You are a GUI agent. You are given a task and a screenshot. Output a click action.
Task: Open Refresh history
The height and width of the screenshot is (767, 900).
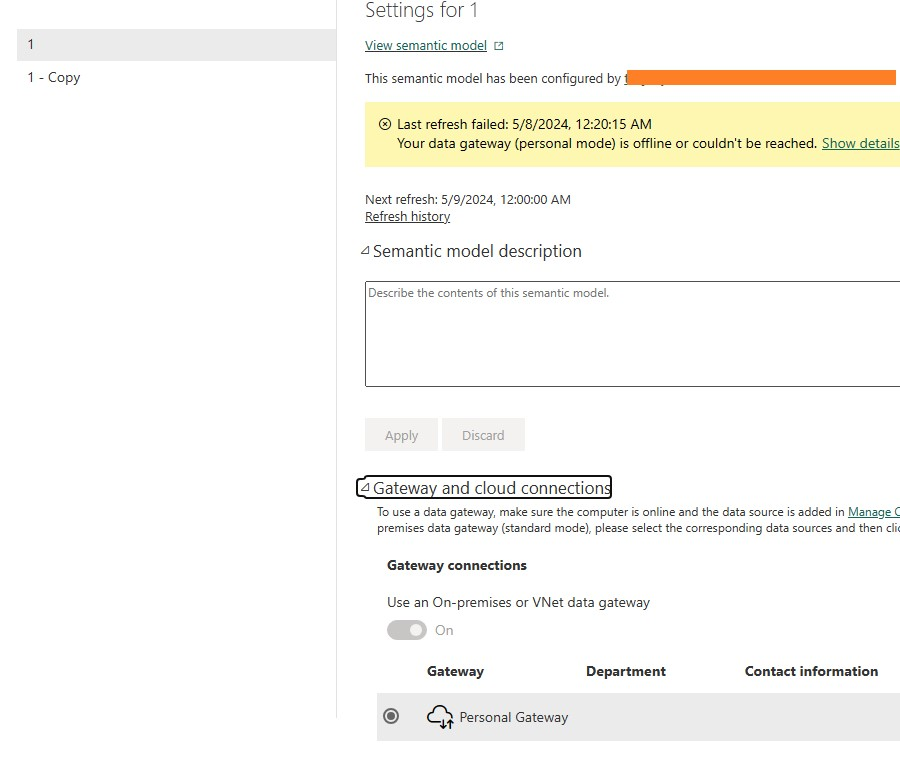pos(408,216)
